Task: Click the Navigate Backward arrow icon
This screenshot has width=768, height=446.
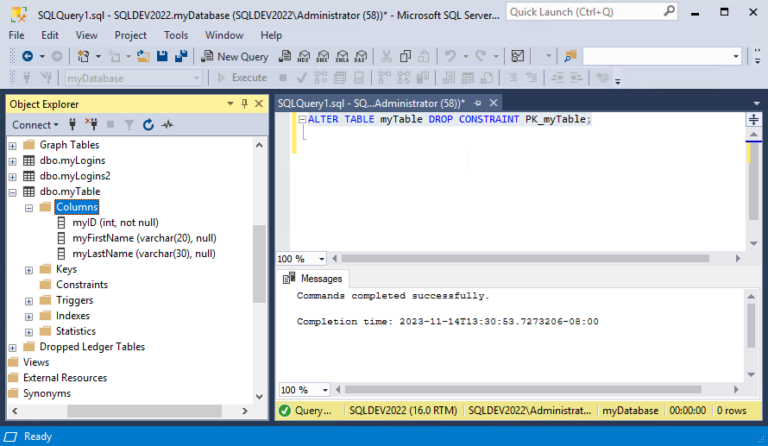Action: tap(27, 57)
